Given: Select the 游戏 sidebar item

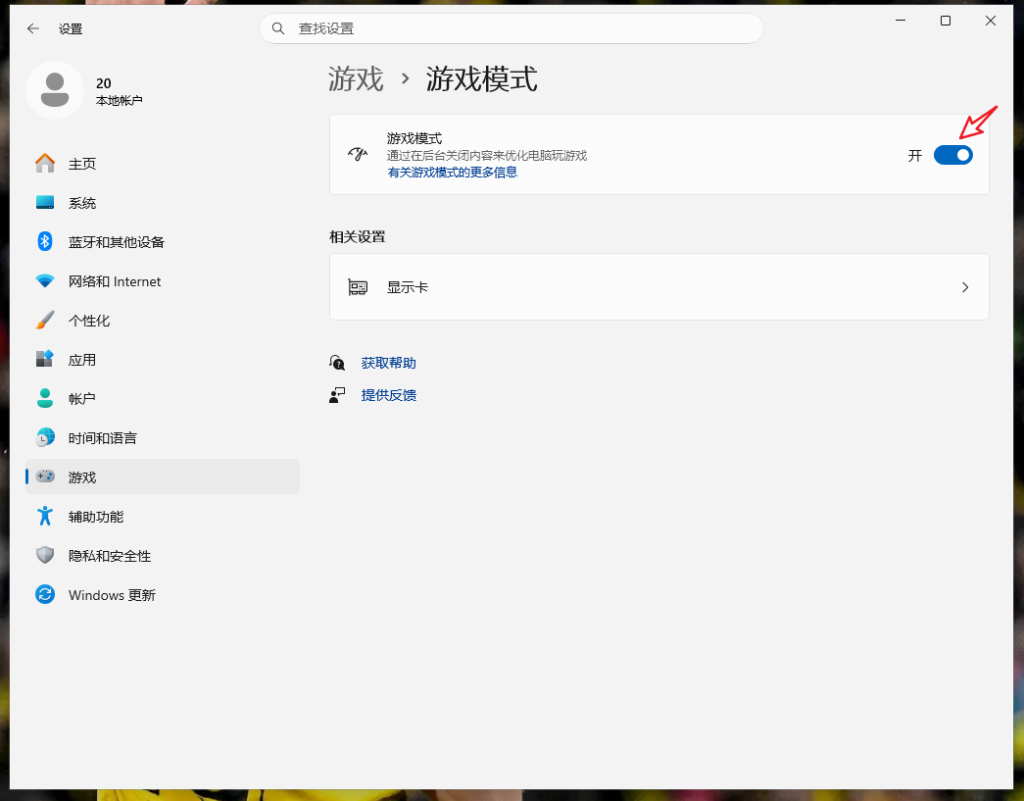Looking at the screenshot, I should (163, 477).
